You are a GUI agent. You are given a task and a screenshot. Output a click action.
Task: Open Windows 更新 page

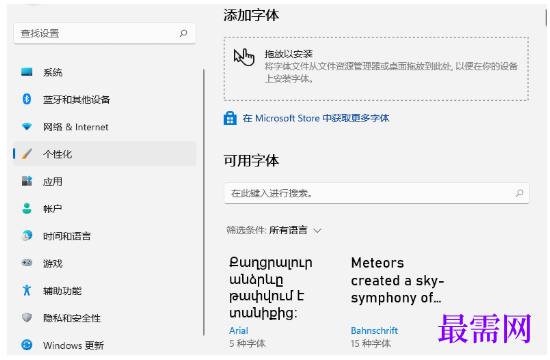(x=105, y=345)
